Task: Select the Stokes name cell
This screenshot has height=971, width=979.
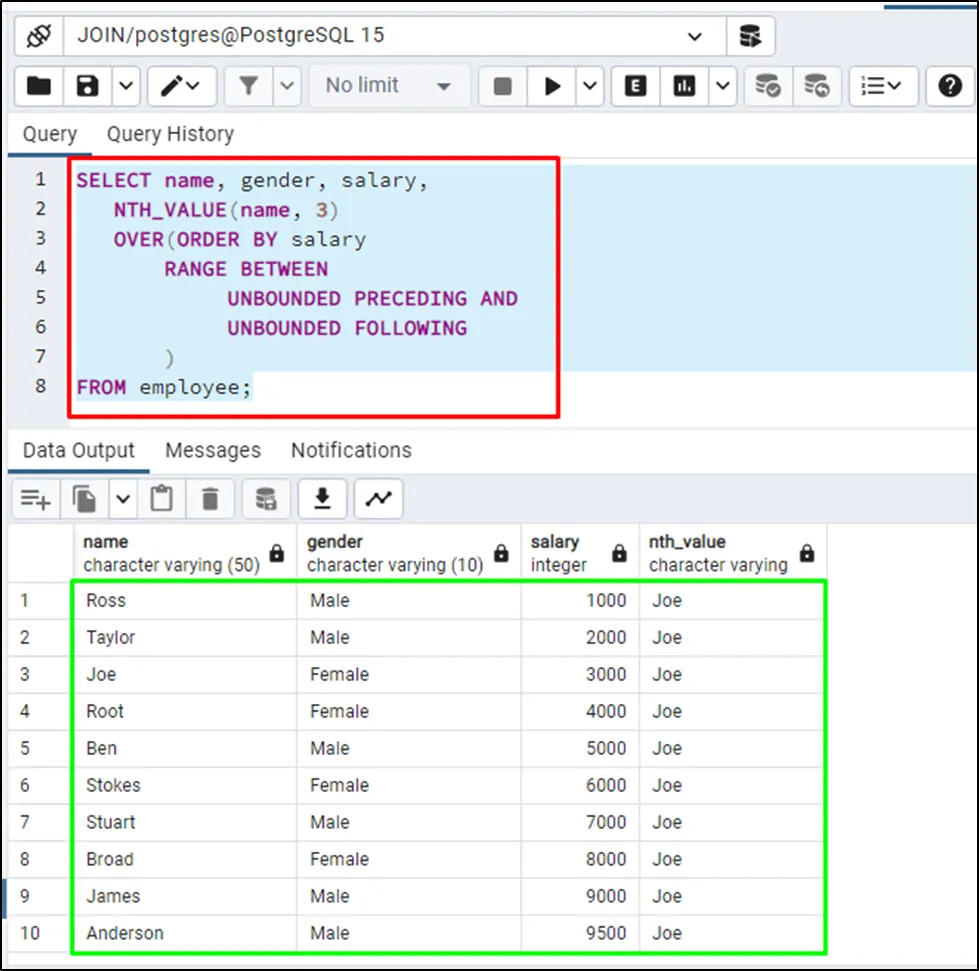Action: click(113, 785)
